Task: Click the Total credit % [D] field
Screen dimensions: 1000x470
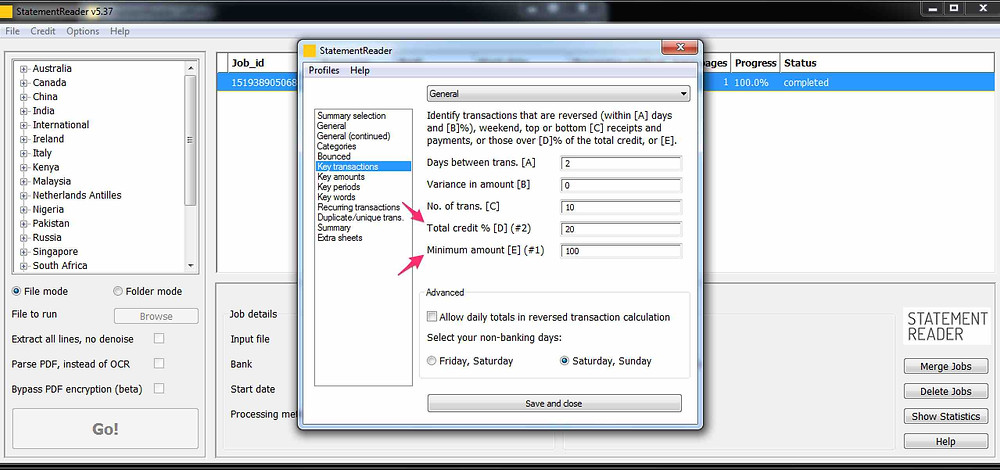Action: [621, 229]
